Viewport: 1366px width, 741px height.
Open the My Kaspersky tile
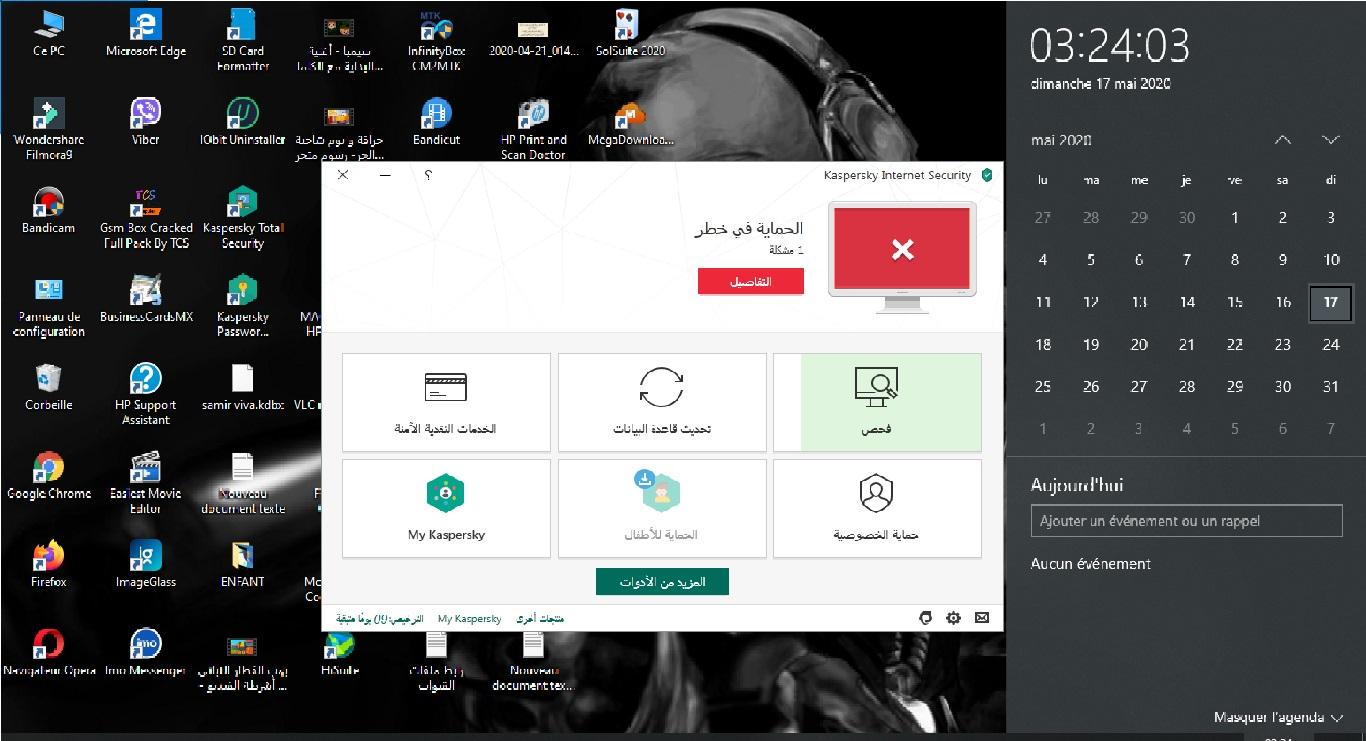(x=446, y=508)
